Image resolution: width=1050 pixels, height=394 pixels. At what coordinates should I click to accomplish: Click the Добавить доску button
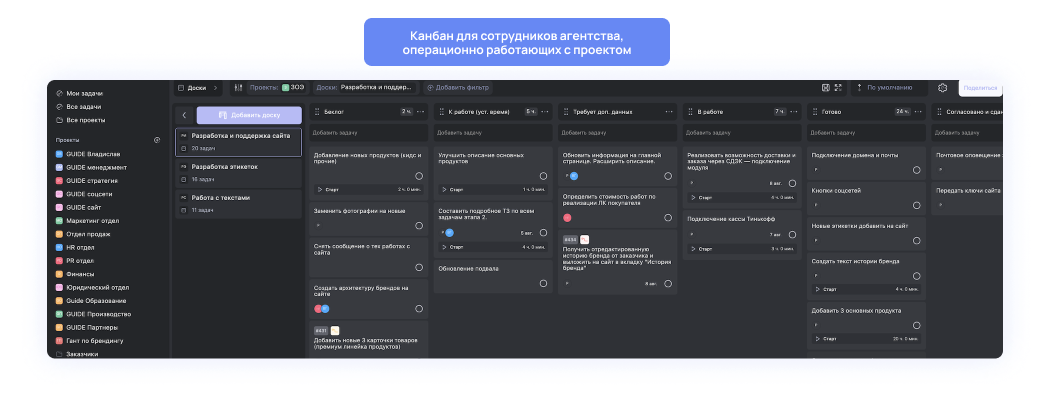pyautogui.click(x=249, y=115)
